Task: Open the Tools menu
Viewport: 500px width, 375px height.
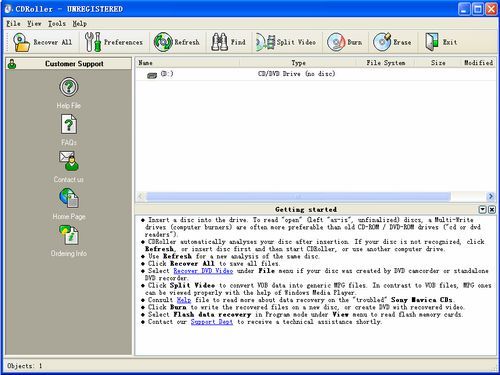Action: (x=57, y=24)
